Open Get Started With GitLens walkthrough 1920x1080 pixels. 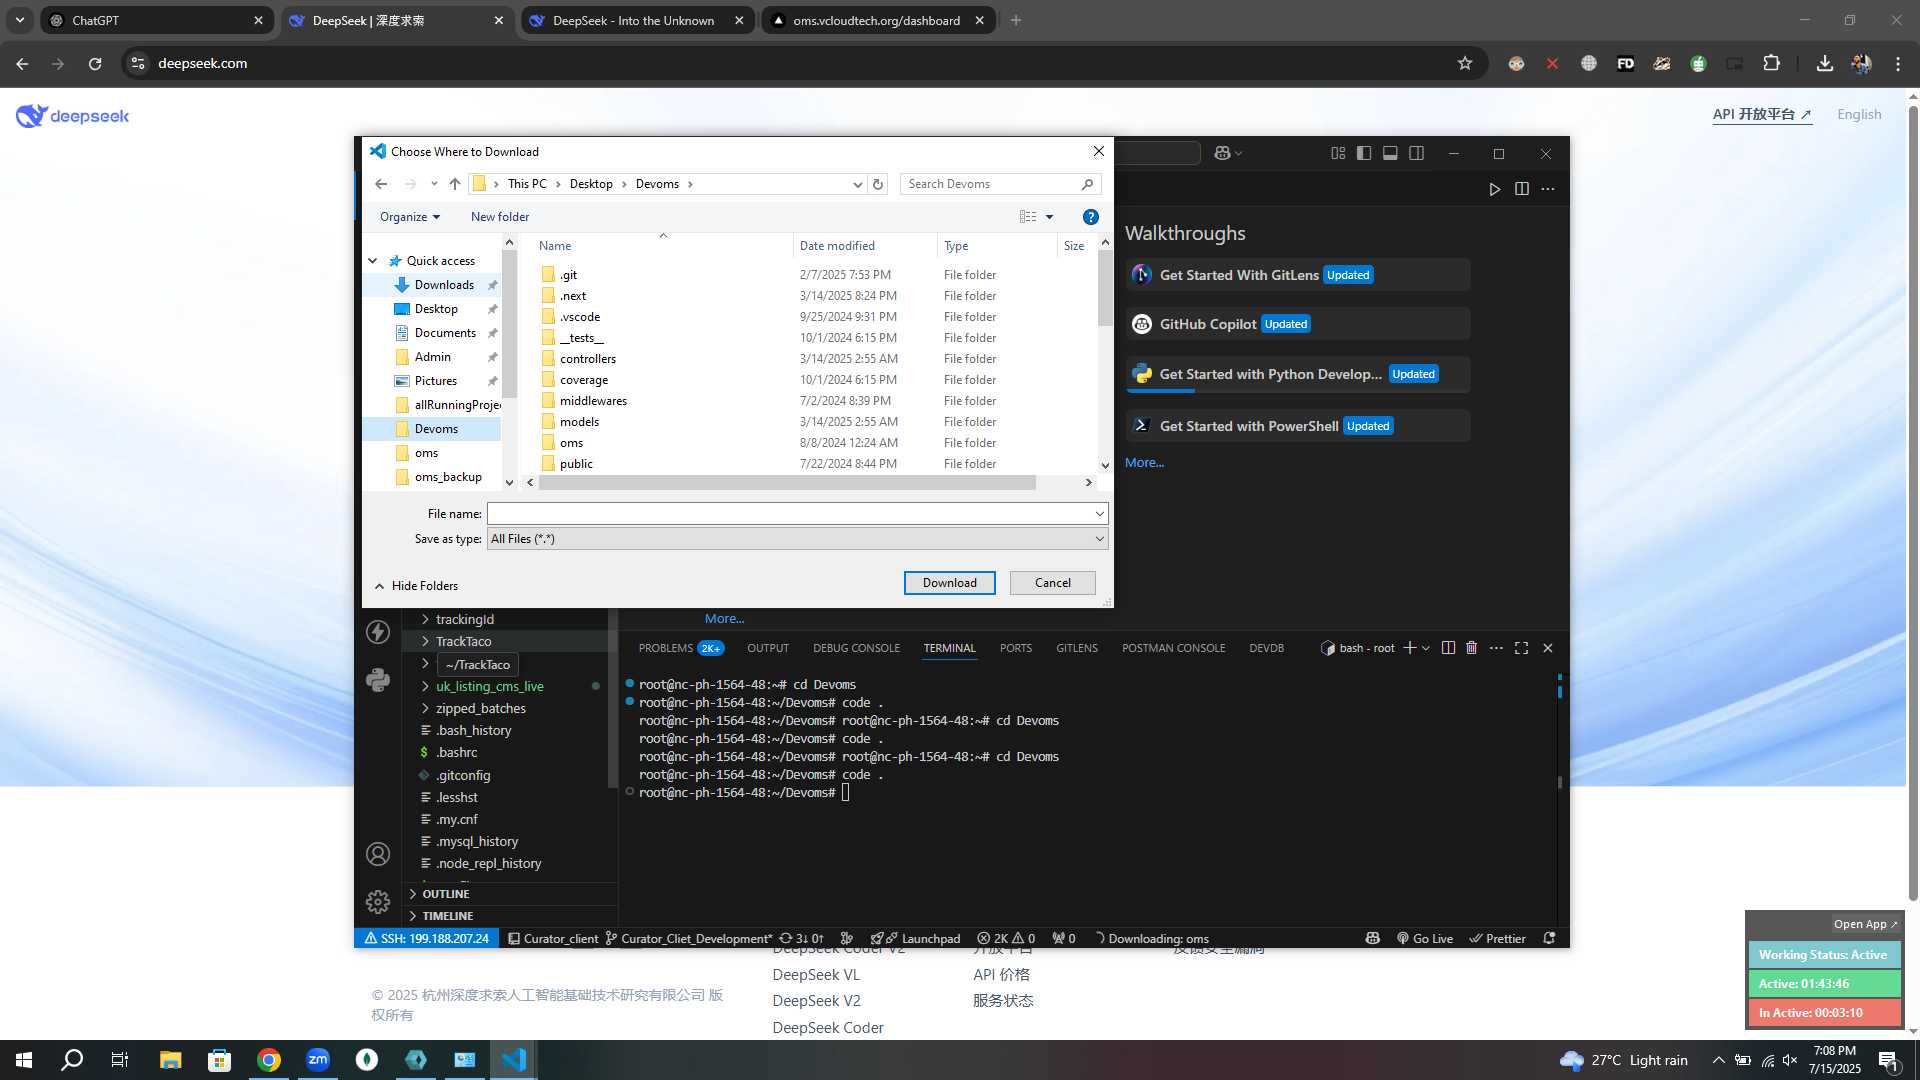[1298, 275]
